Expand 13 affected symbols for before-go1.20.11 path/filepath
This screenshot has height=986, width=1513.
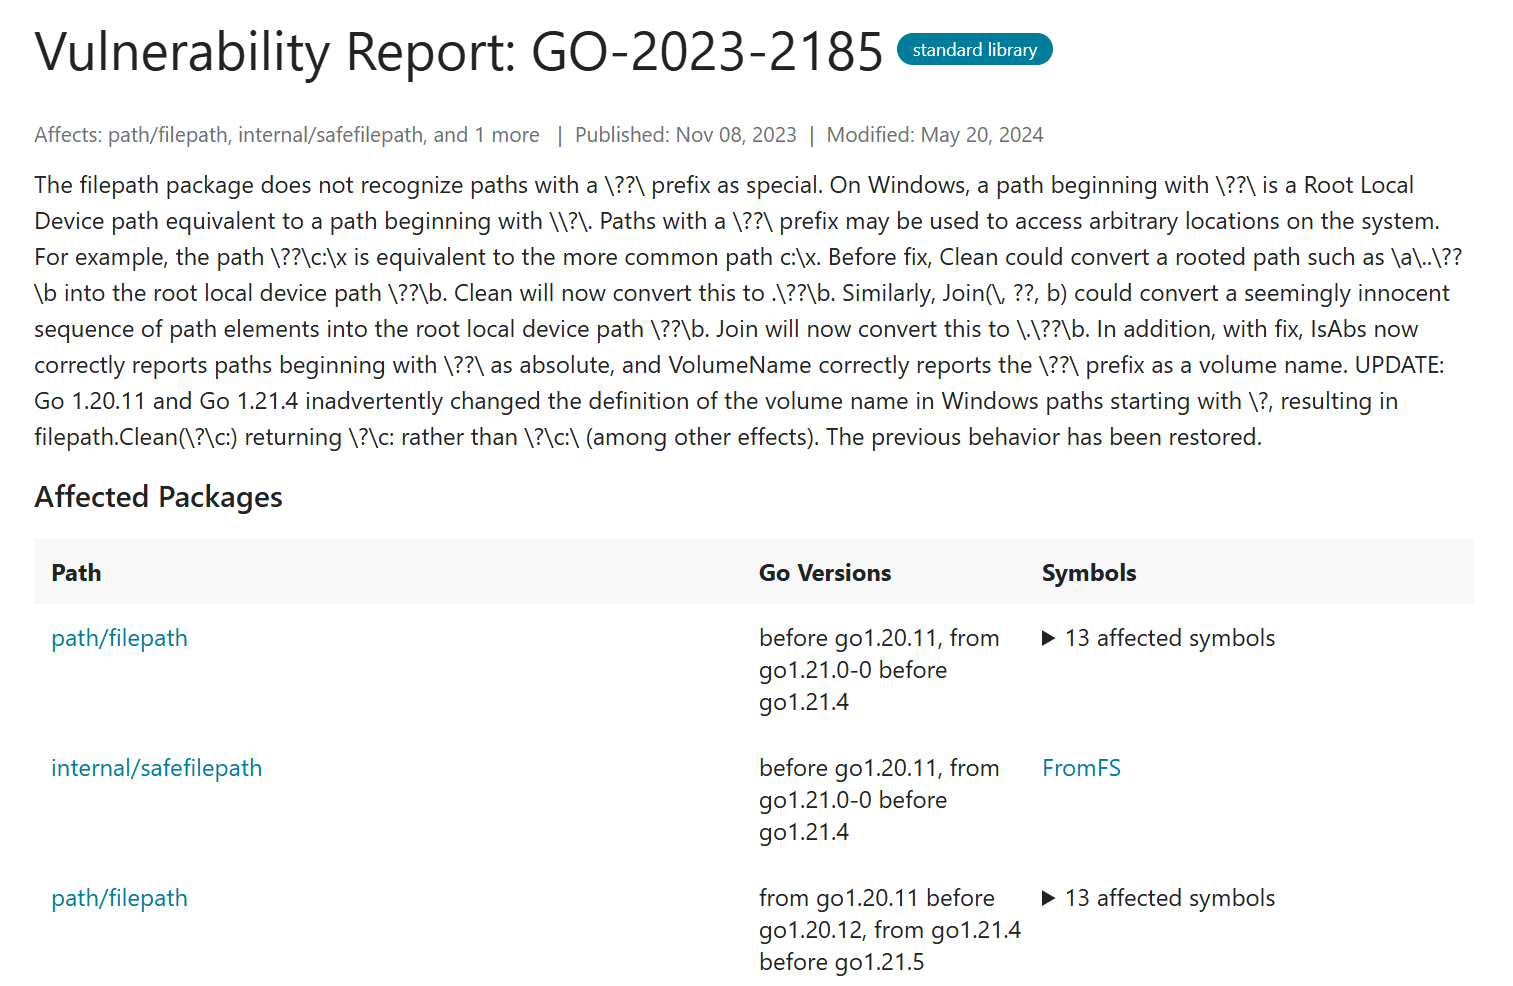1159,638
